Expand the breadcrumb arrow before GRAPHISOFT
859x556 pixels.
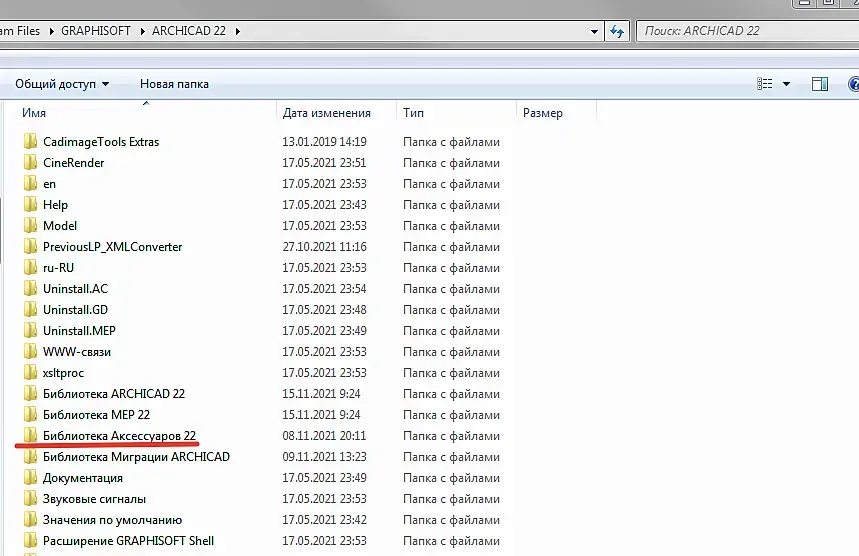coord(51,31)
